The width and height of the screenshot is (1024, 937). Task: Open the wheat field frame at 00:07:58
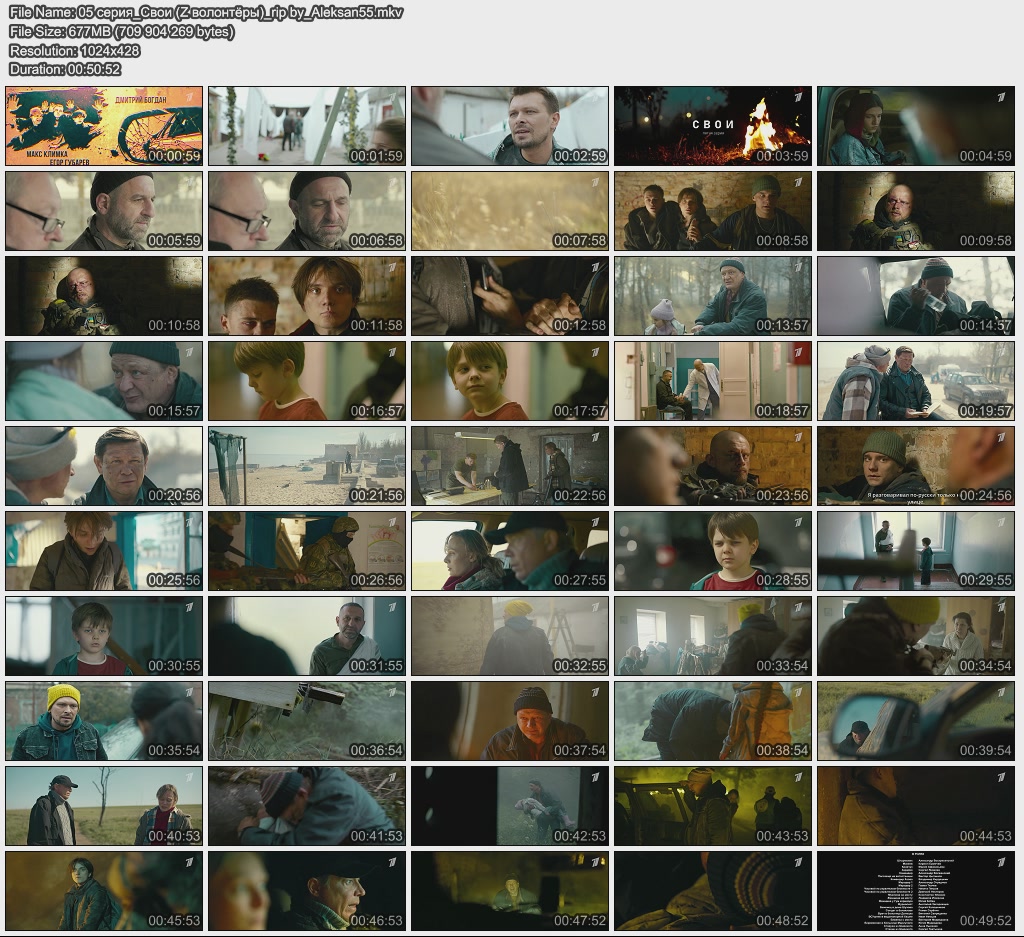509,211
